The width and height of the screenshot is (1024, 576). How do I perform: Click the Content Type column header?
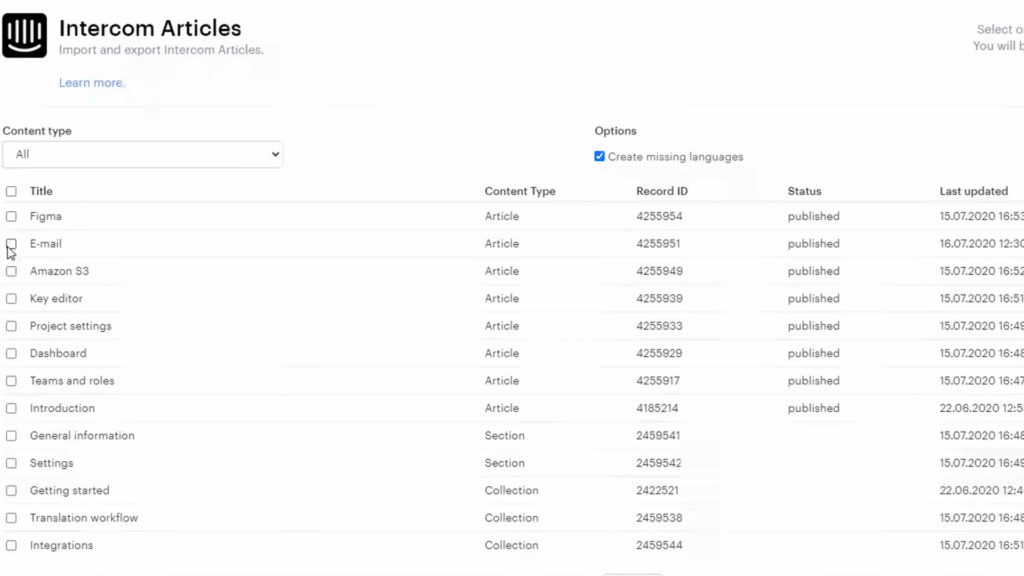pos(520,191)
